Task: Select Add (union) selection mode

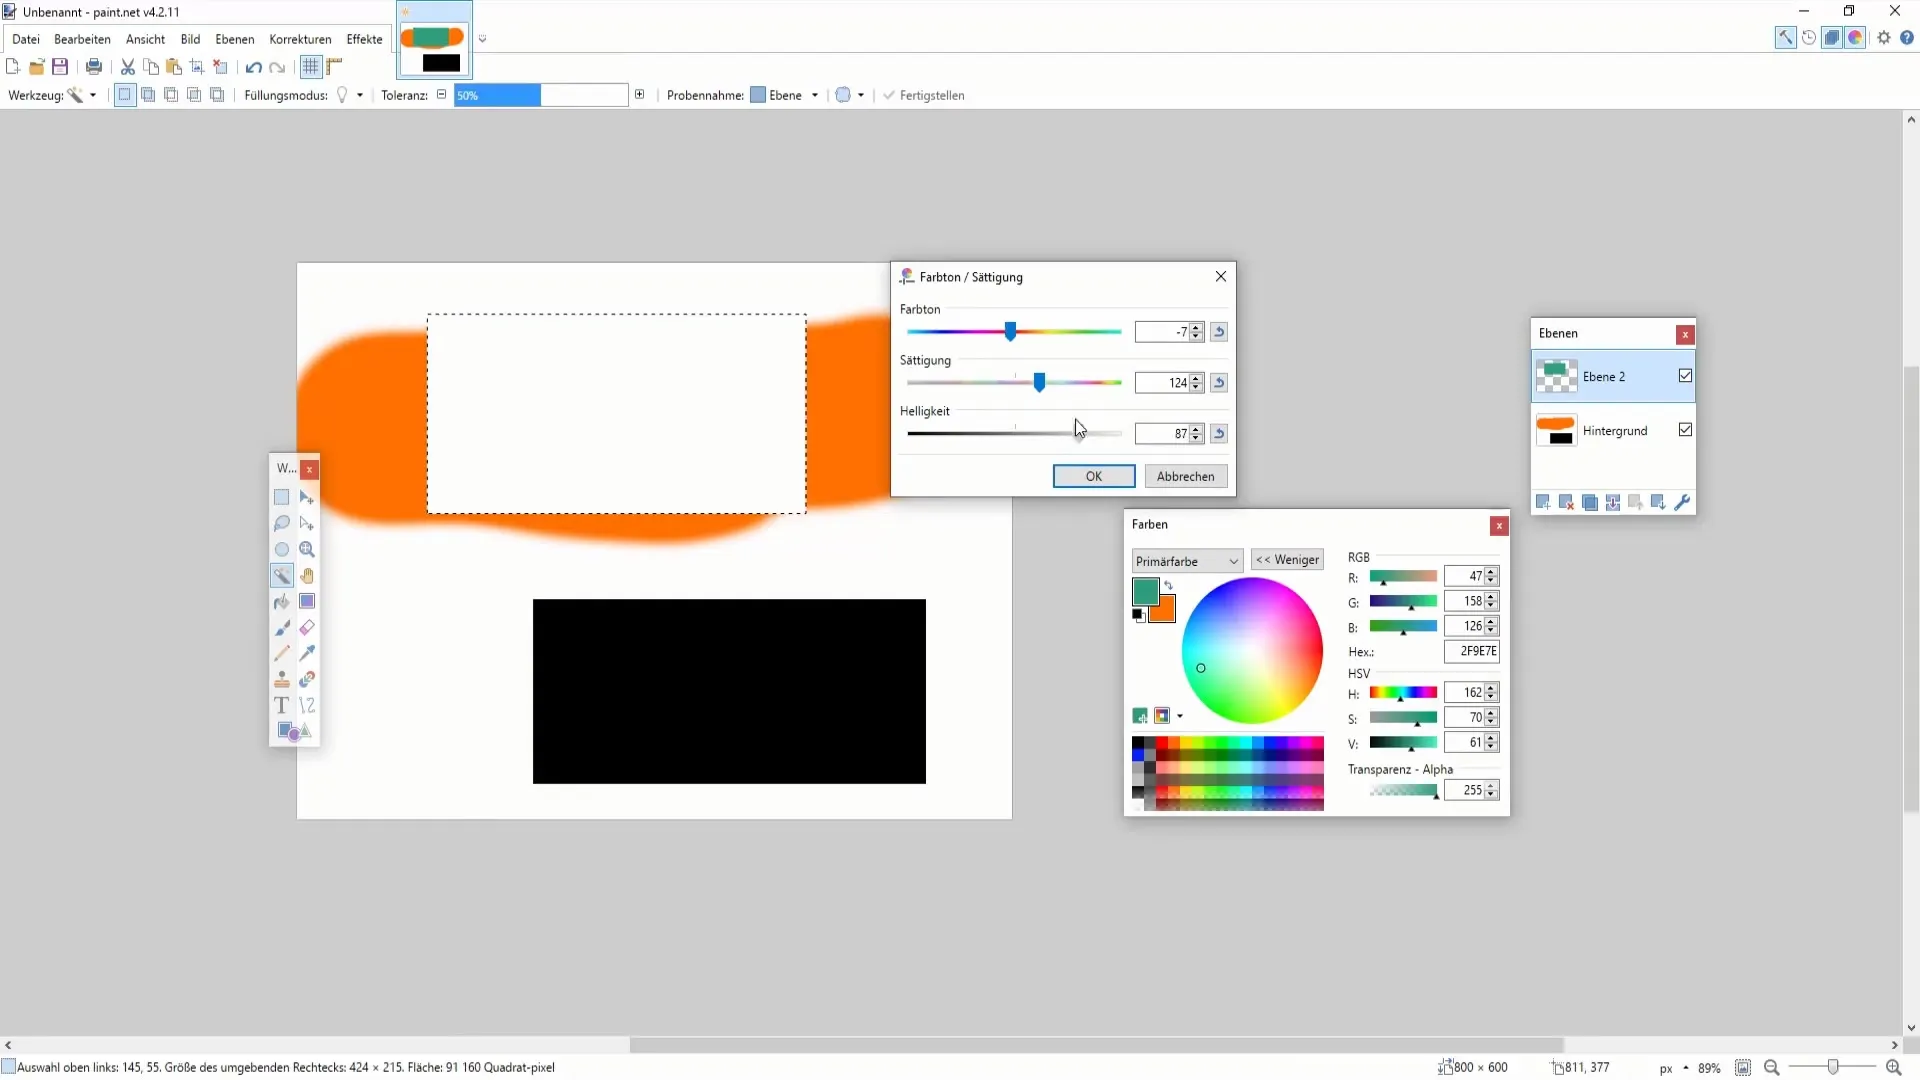Action: (148, 95)
